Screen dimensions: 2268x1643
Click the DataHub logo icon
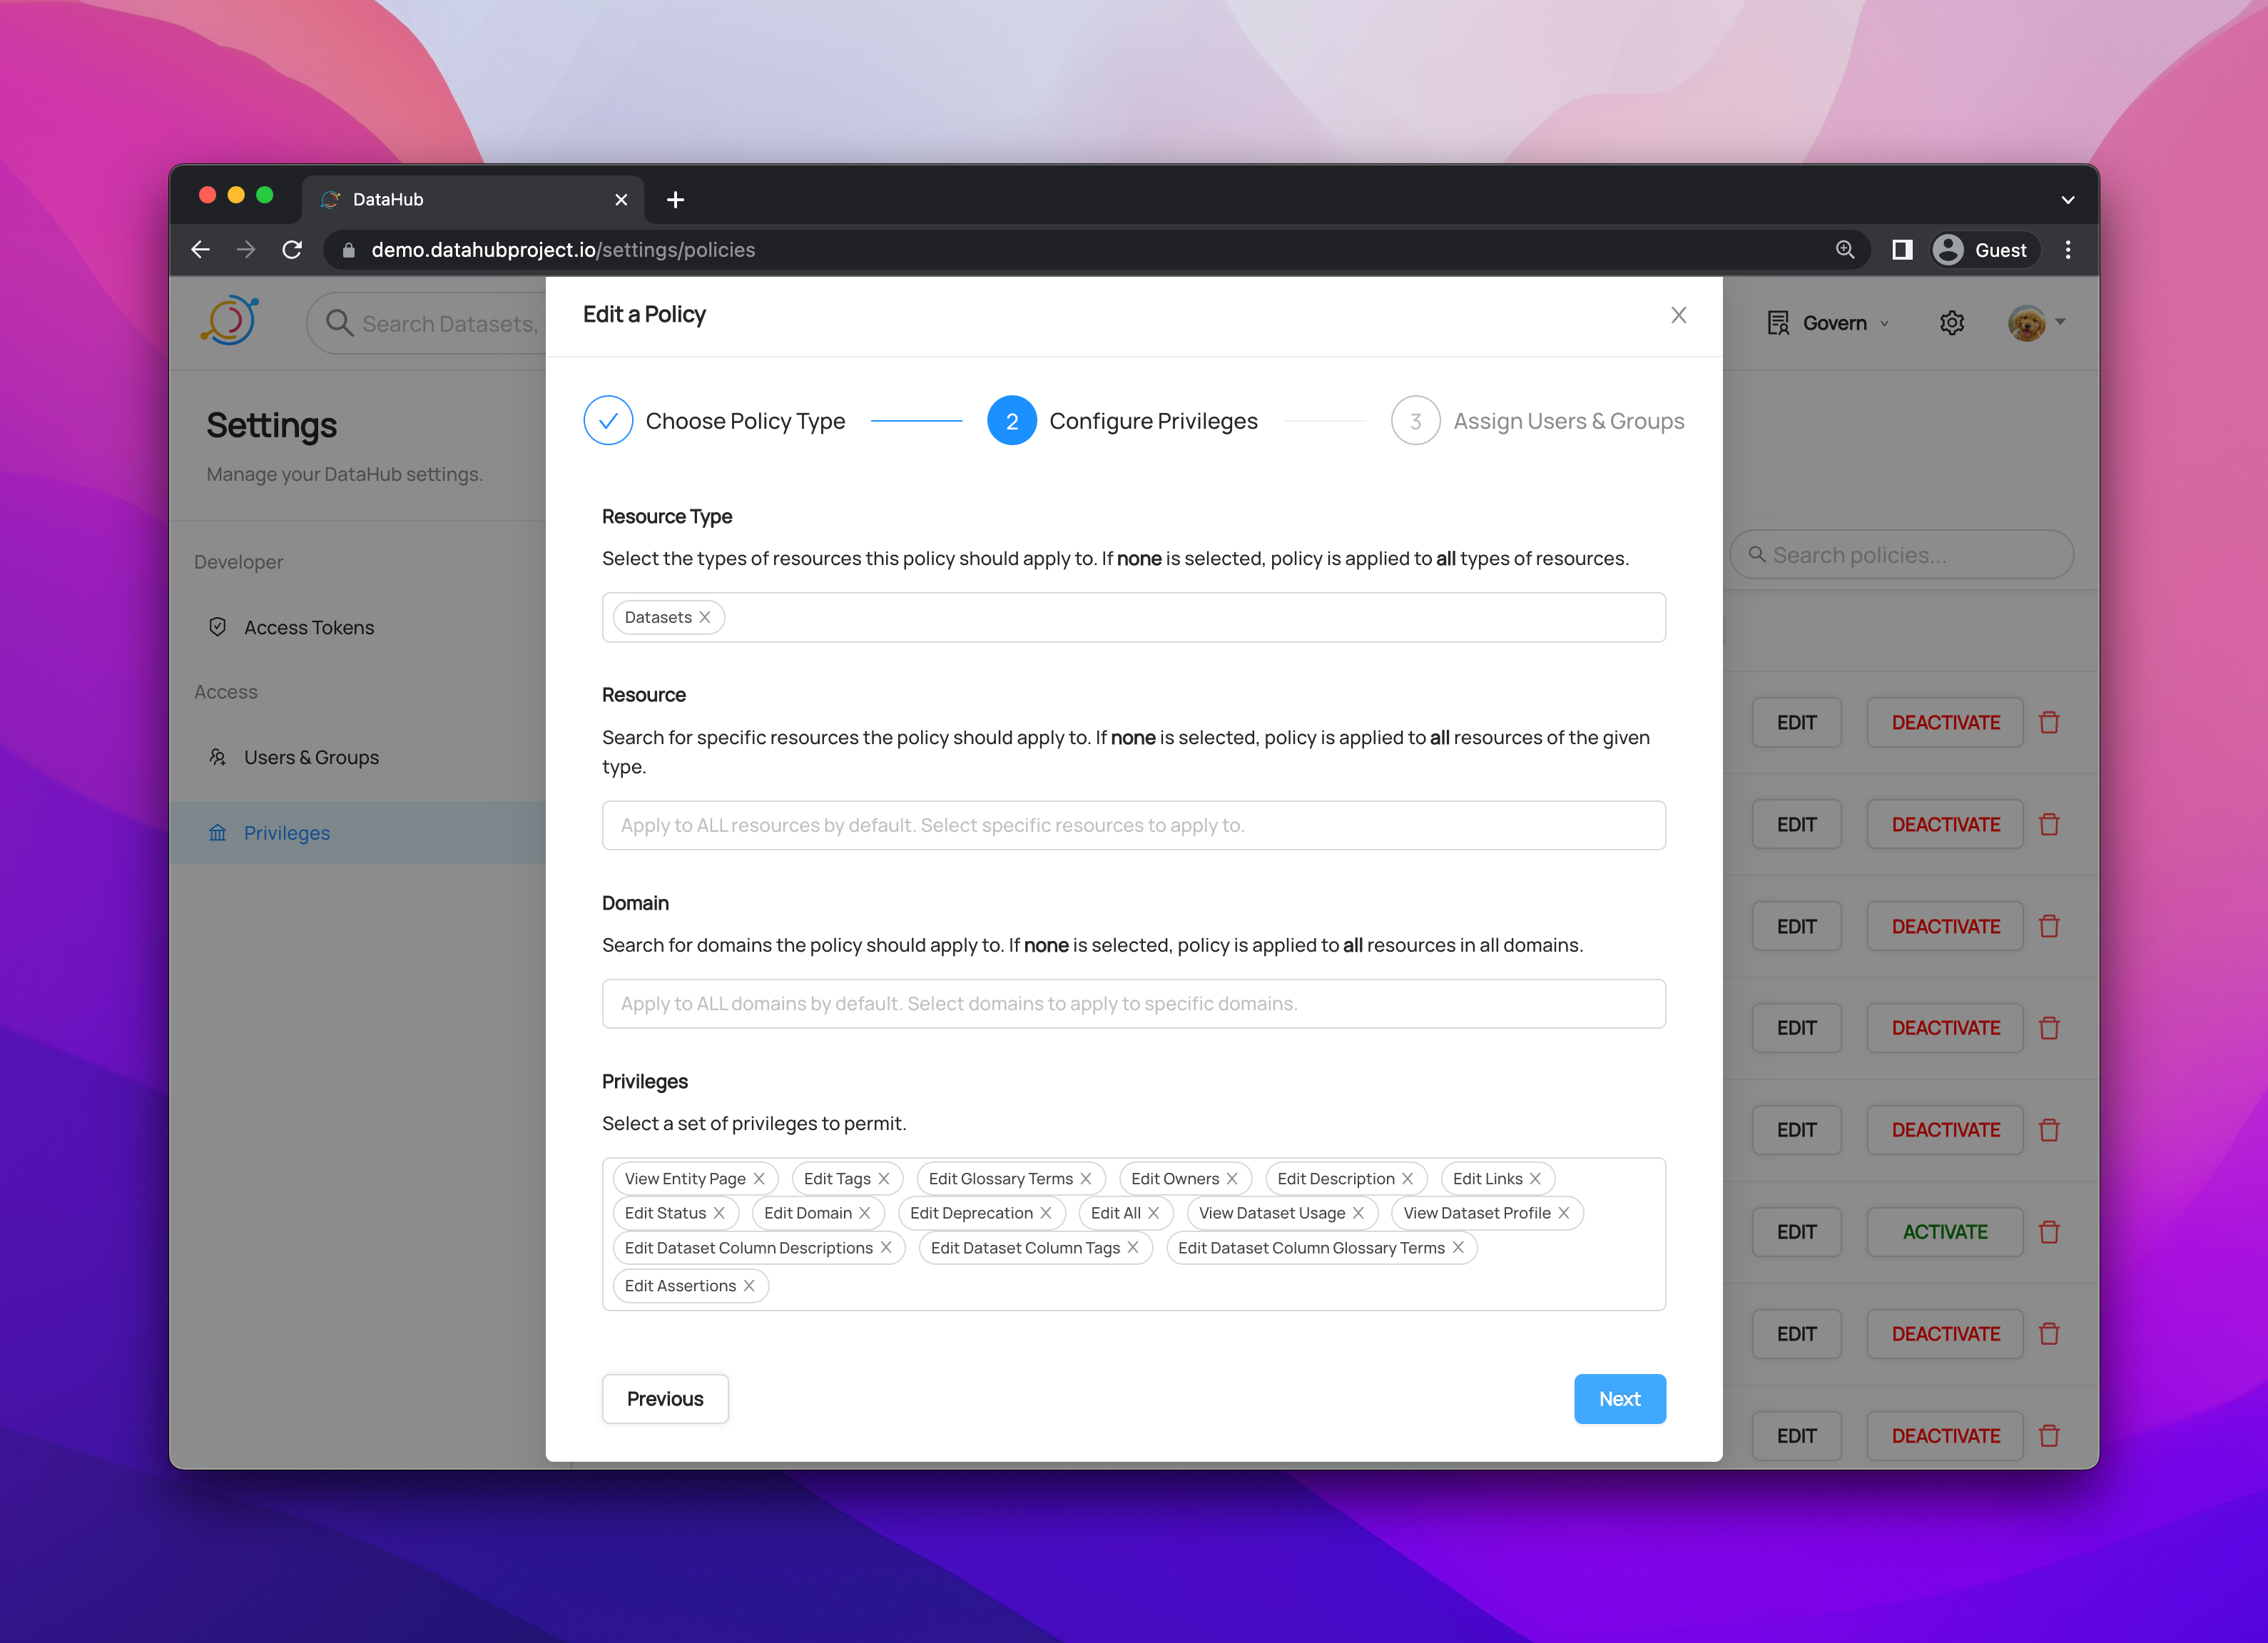pyautogui.click(x=230, y=321)
